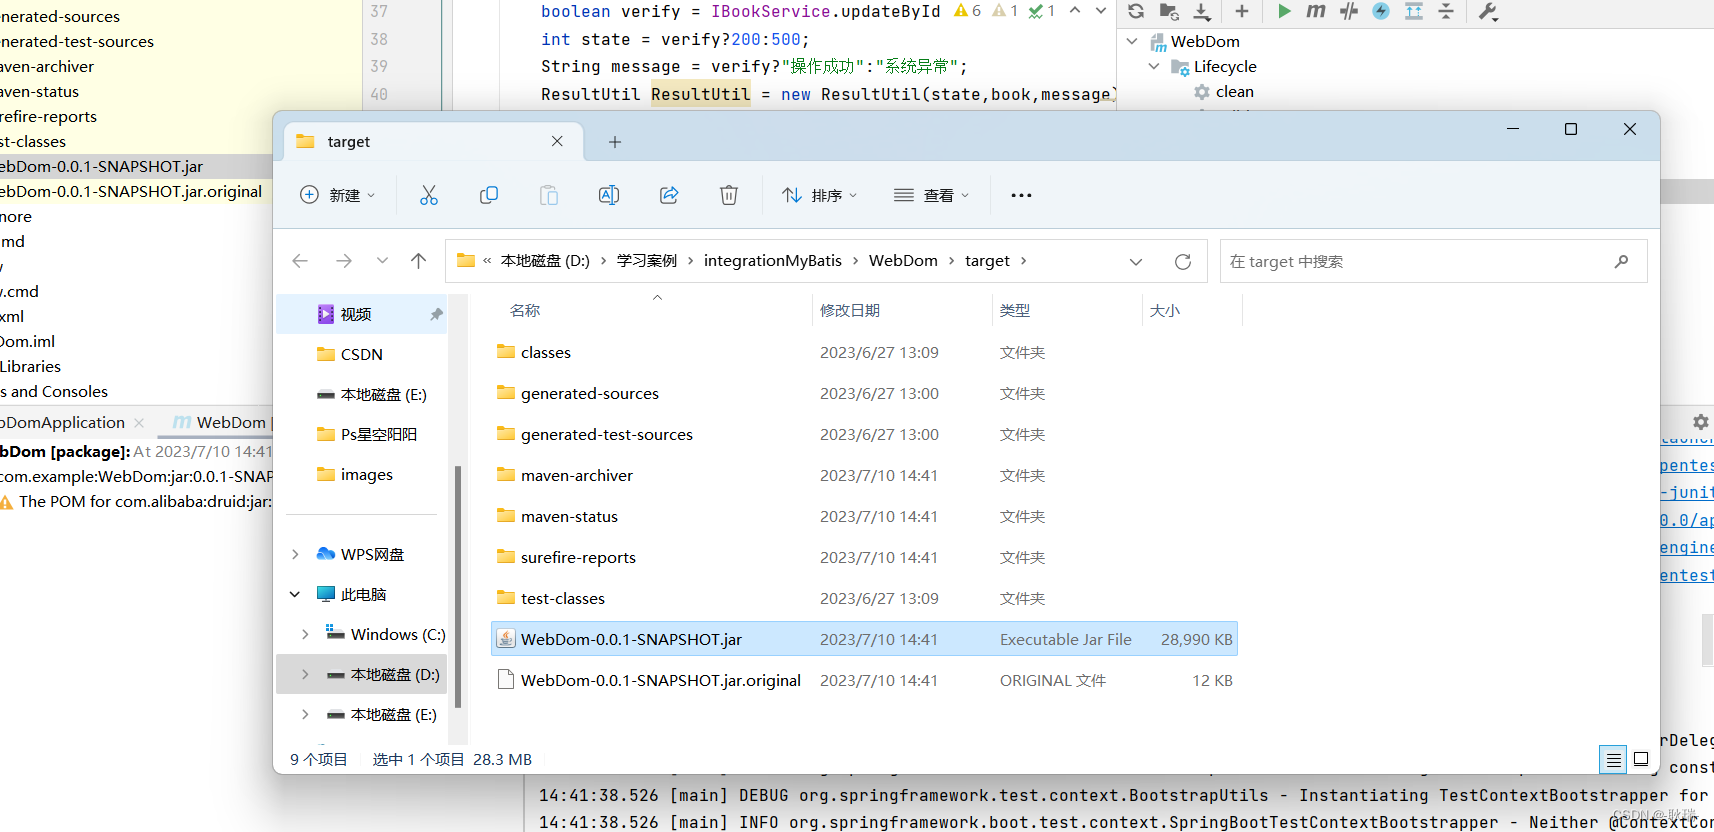Open Maven settings wrench icon

pyautogui.click(x=1488, y=11)
